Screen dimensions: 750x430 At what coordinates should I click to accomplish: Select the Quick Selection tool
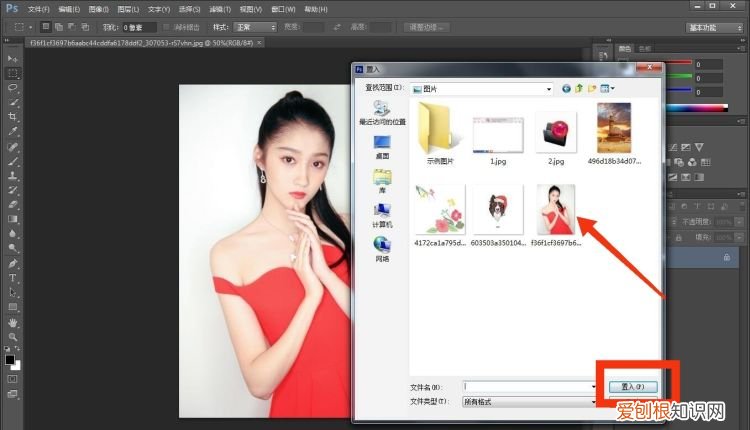tap(12, 102)
